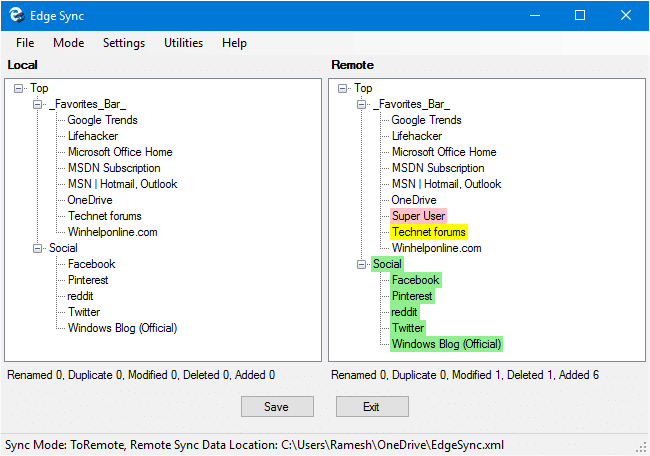Click Local change summary ending 'Added 0'

(x=141, y=375)
